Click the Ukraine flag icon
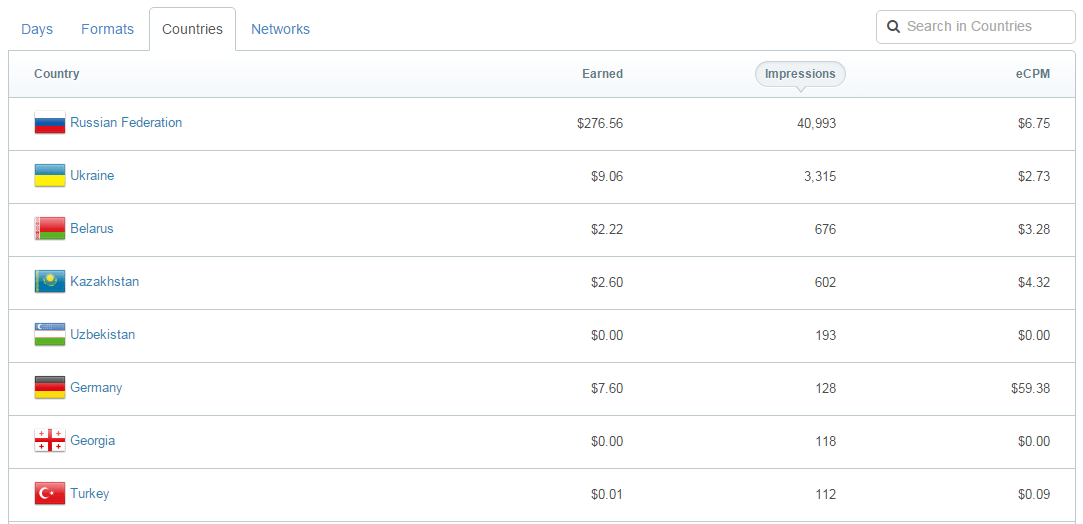The height and width of the screenshot is (524, 1083). pyautogui.click(x=50, y=176)
